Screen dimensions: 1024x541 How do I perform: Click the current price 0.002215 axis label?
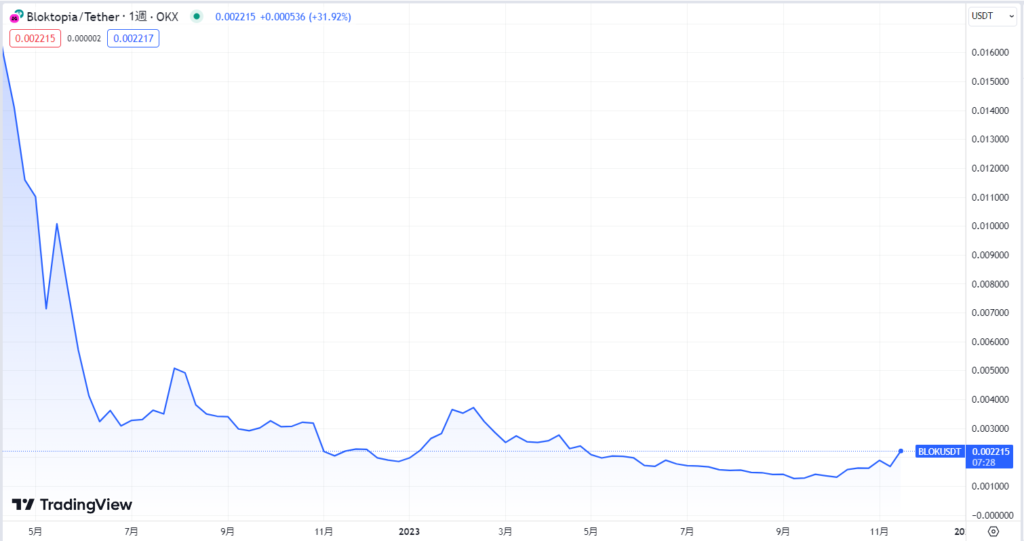(990, 451)
